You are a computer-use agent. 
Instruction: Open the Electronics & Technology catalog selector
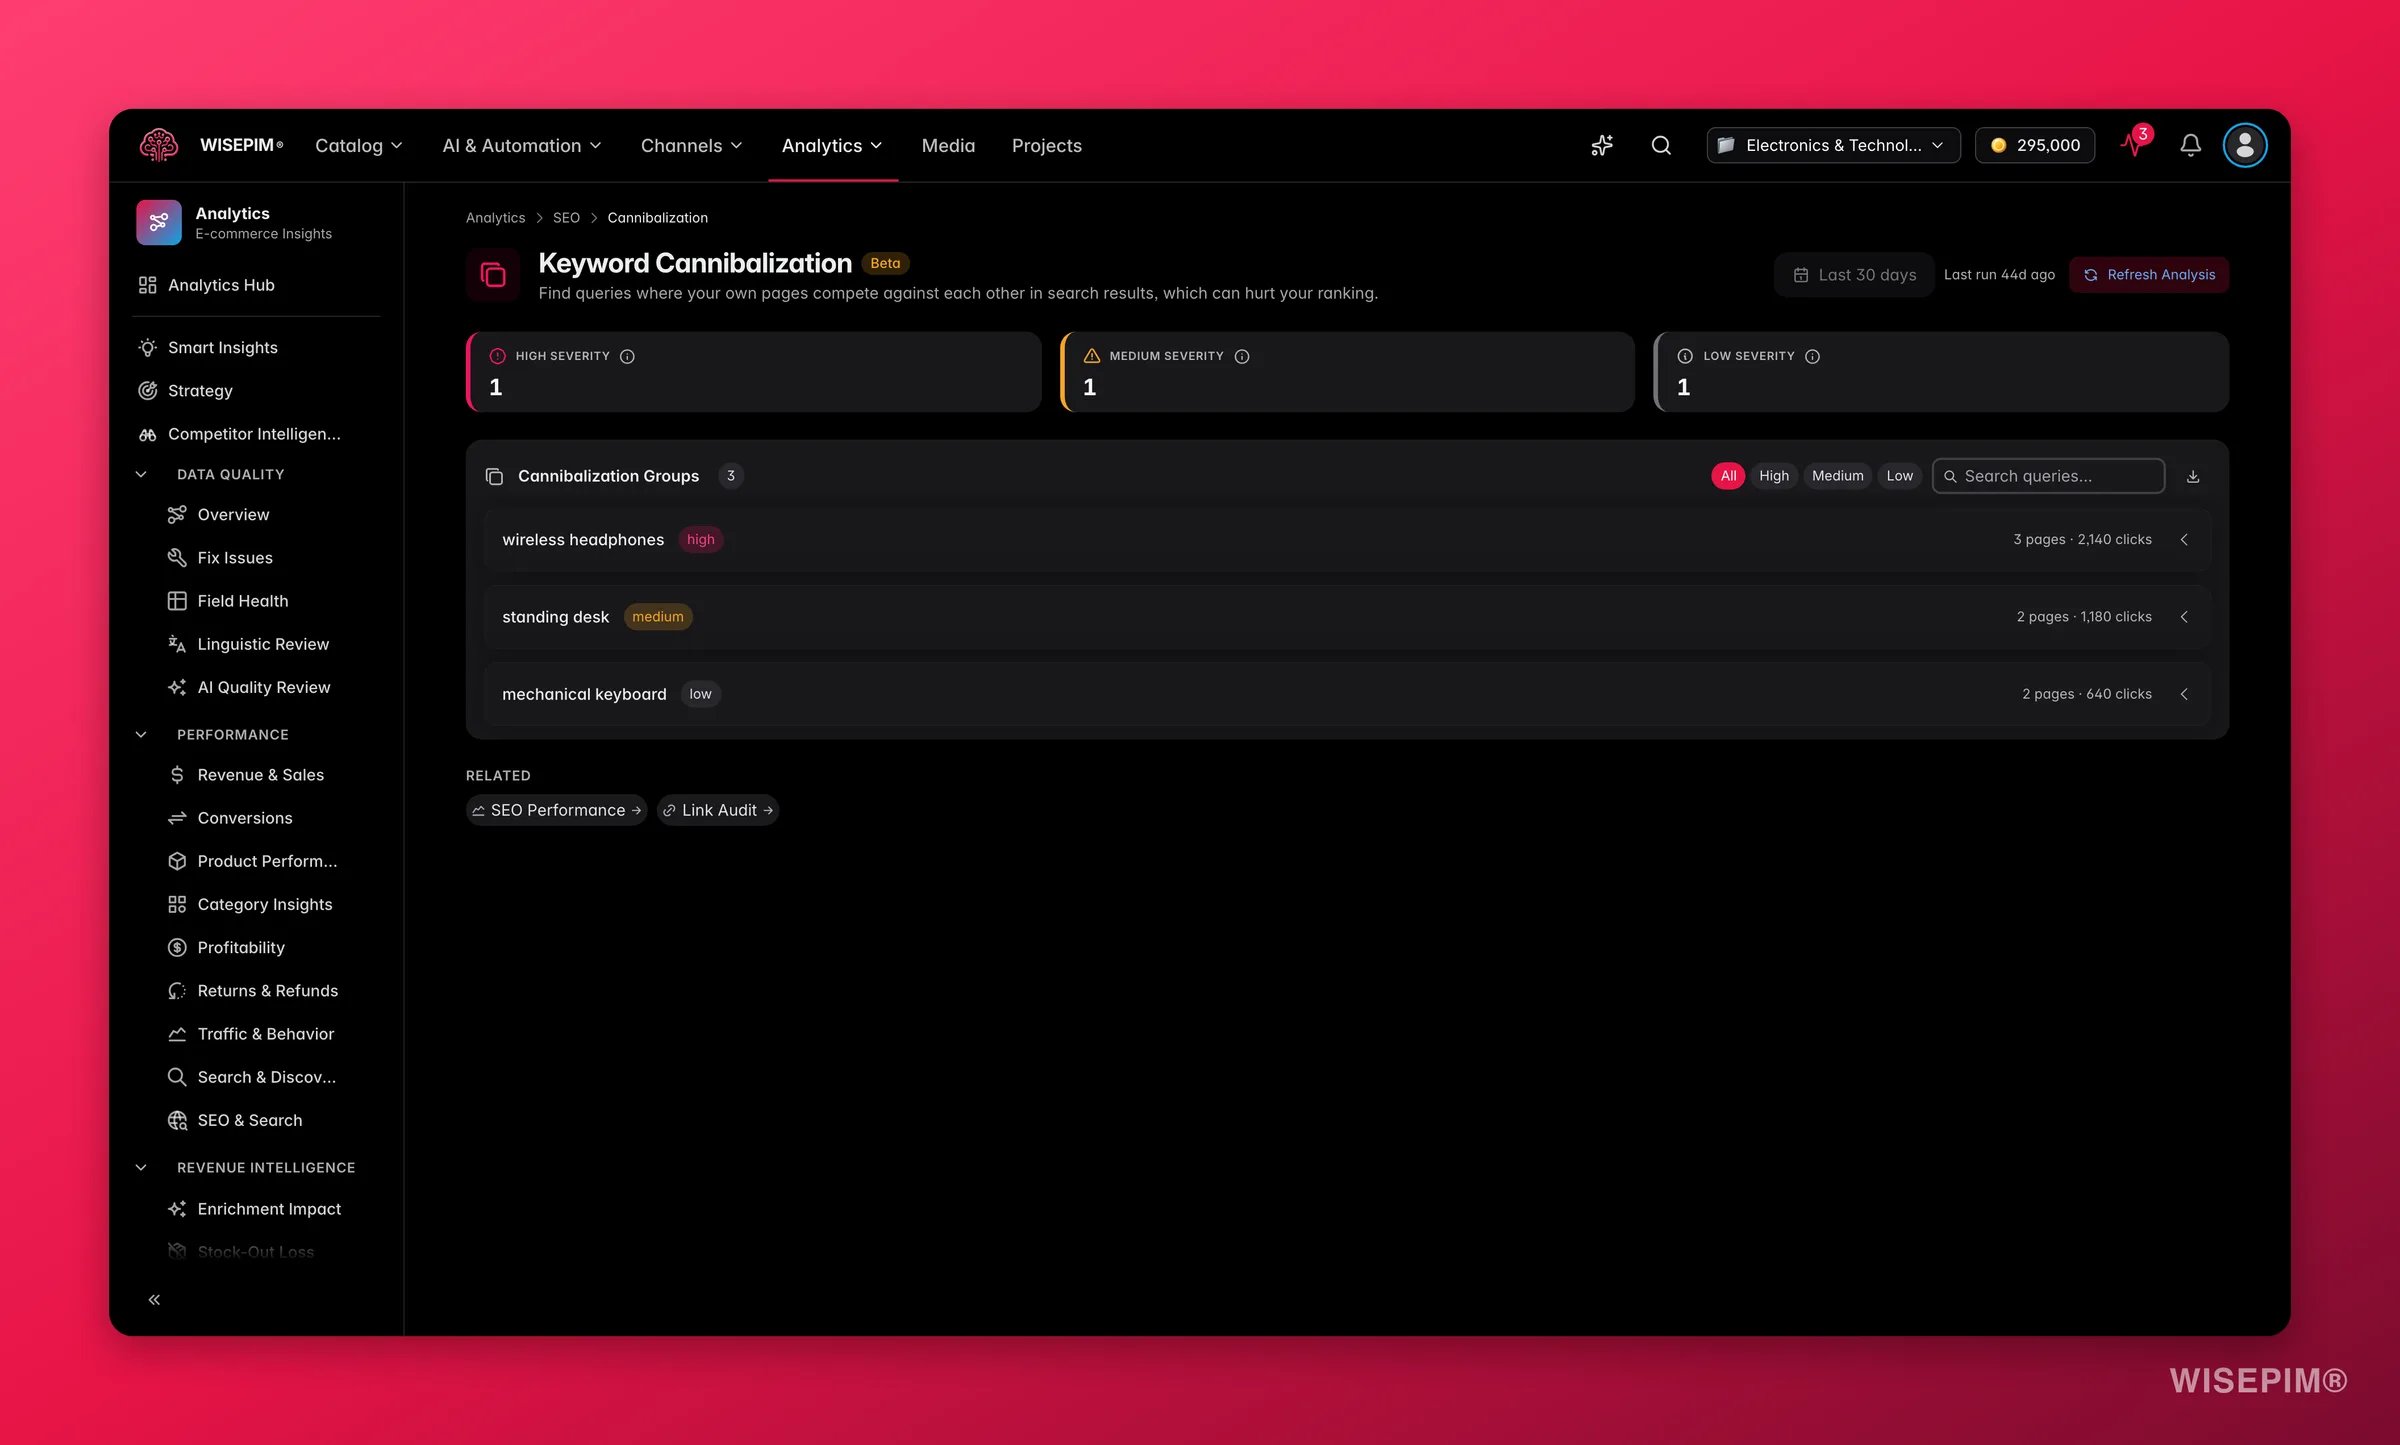tap(1833, 145)
